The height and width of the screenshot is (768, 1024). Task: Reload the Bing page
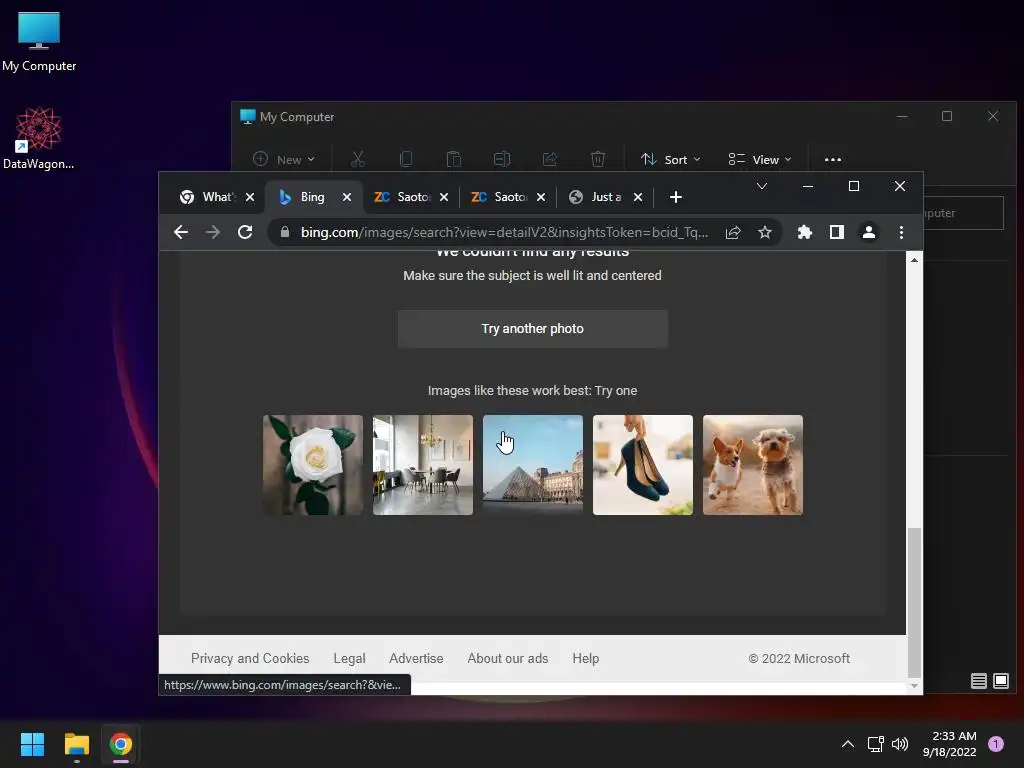pyautogui.click(x=245, y=232)
